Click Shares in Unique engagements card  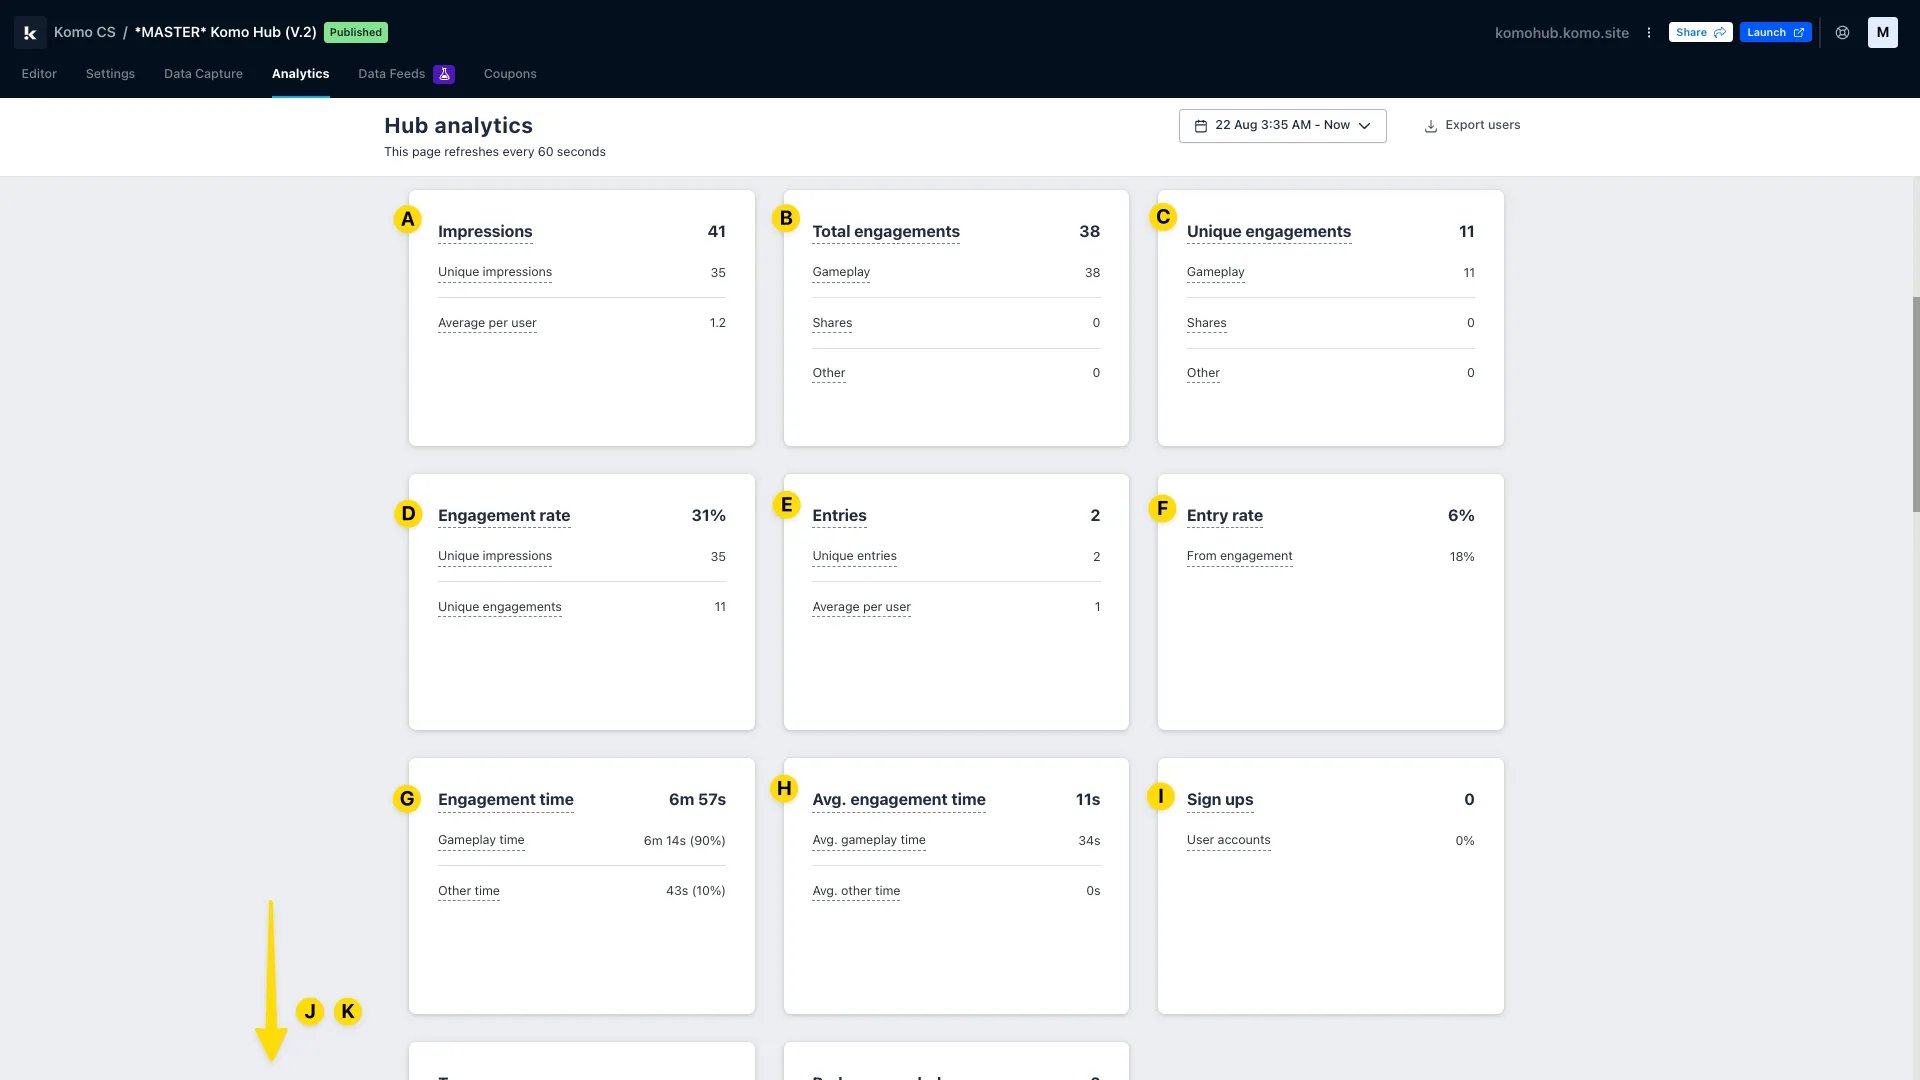tap(1207, 323)
